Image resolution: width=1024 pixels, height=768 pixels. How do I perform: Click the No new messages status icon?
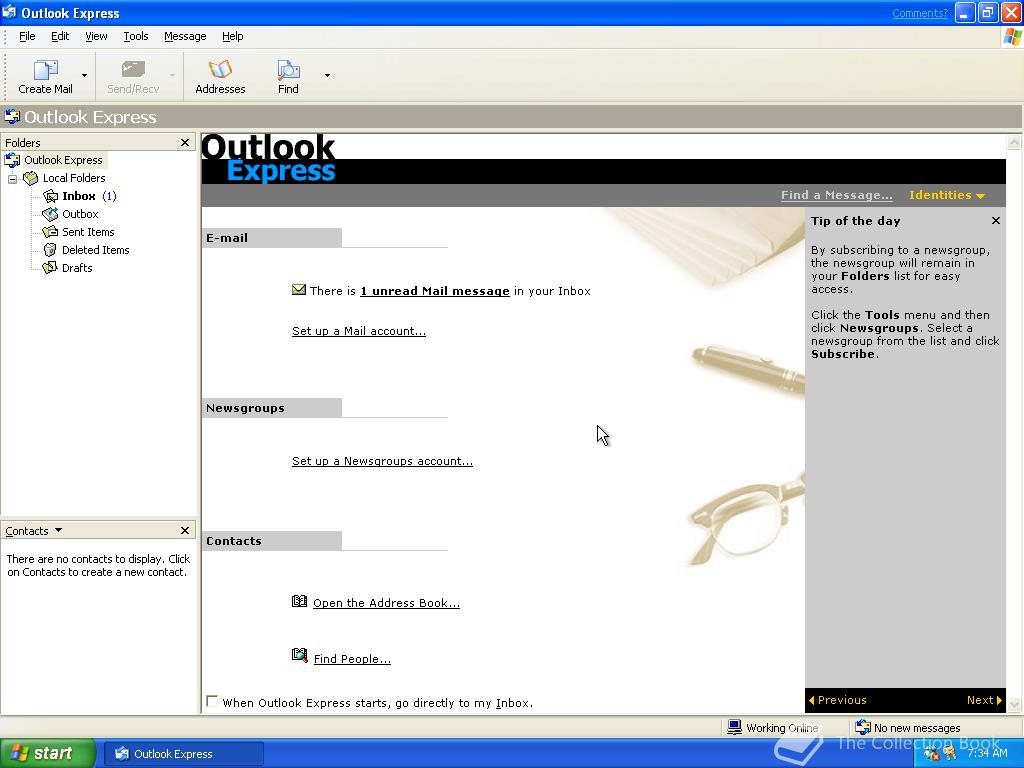tap(863, 727)
